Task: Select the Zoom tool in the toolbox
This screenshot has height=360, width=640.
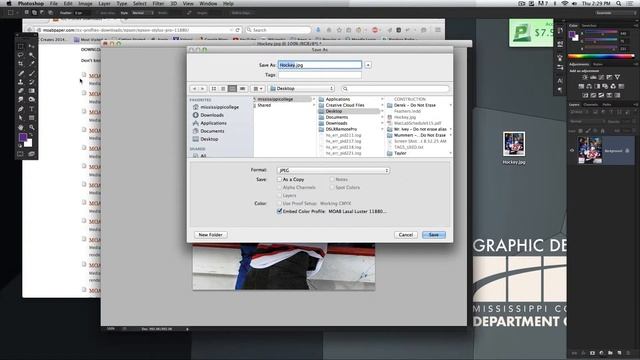Action: 31,127
